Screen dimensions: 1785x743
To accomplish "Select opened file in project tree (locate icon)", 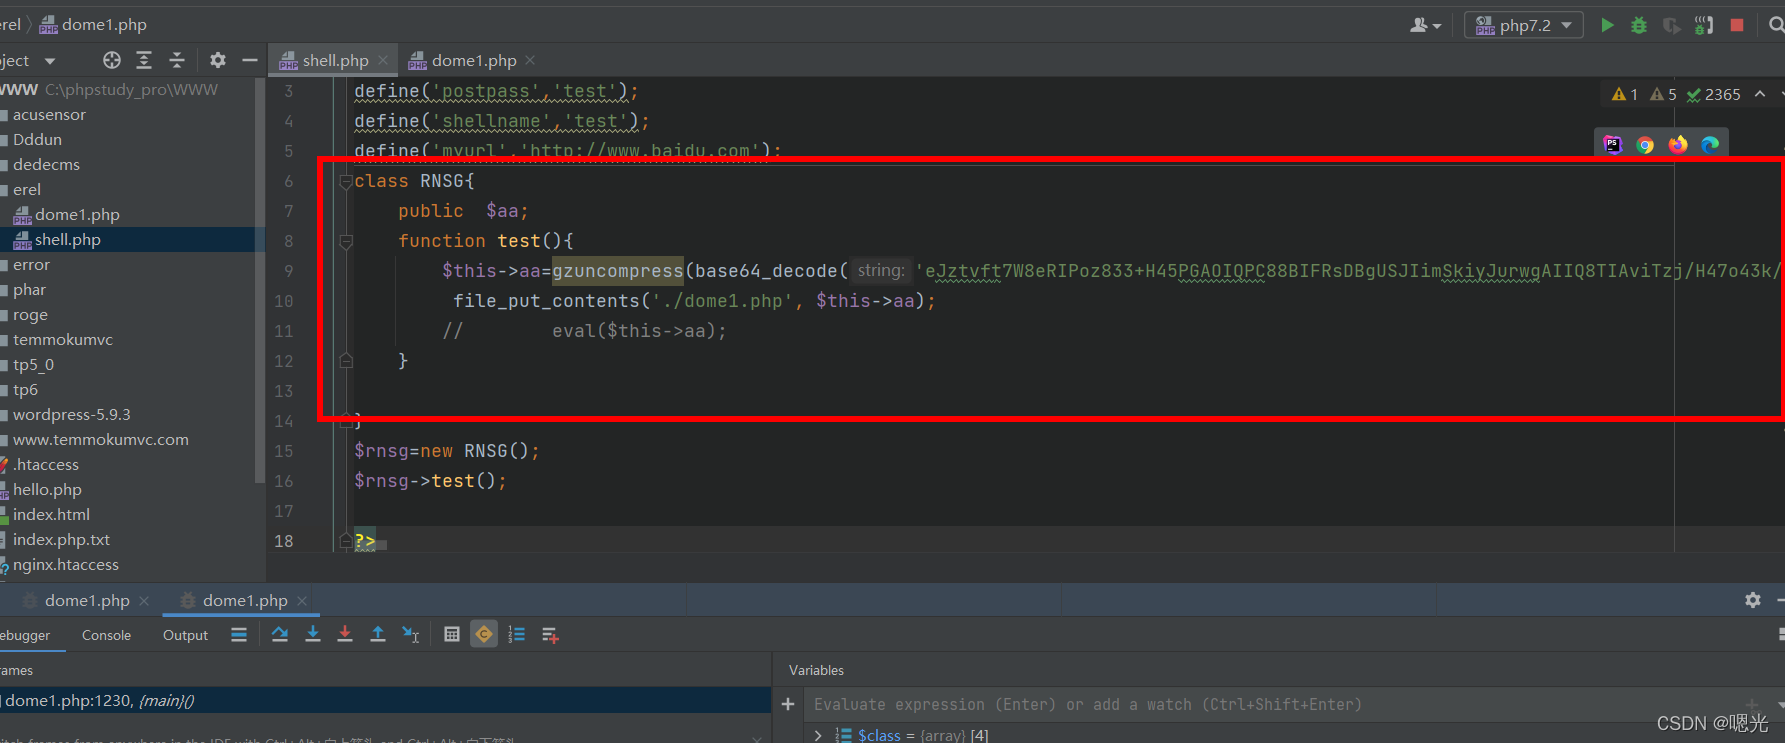I will [x=112, y=60].
